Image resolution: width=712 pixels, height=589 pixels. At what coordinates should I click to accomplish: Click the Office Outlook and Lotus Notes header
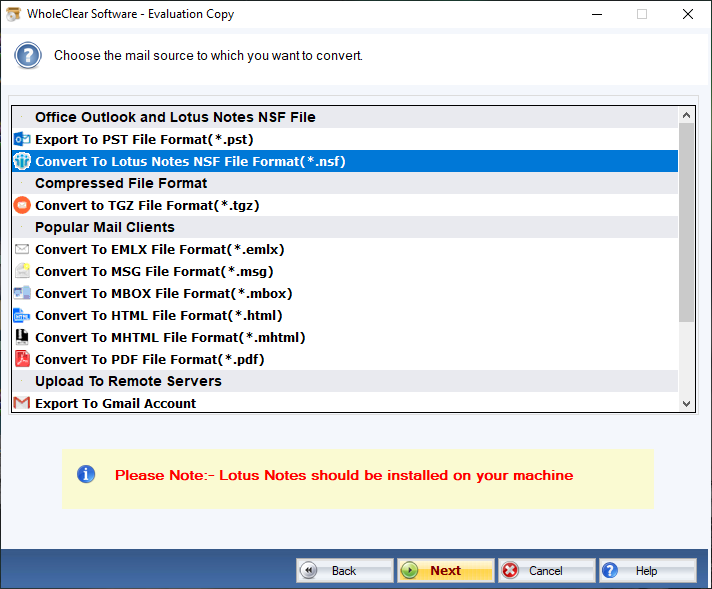[x=345, y=117]
